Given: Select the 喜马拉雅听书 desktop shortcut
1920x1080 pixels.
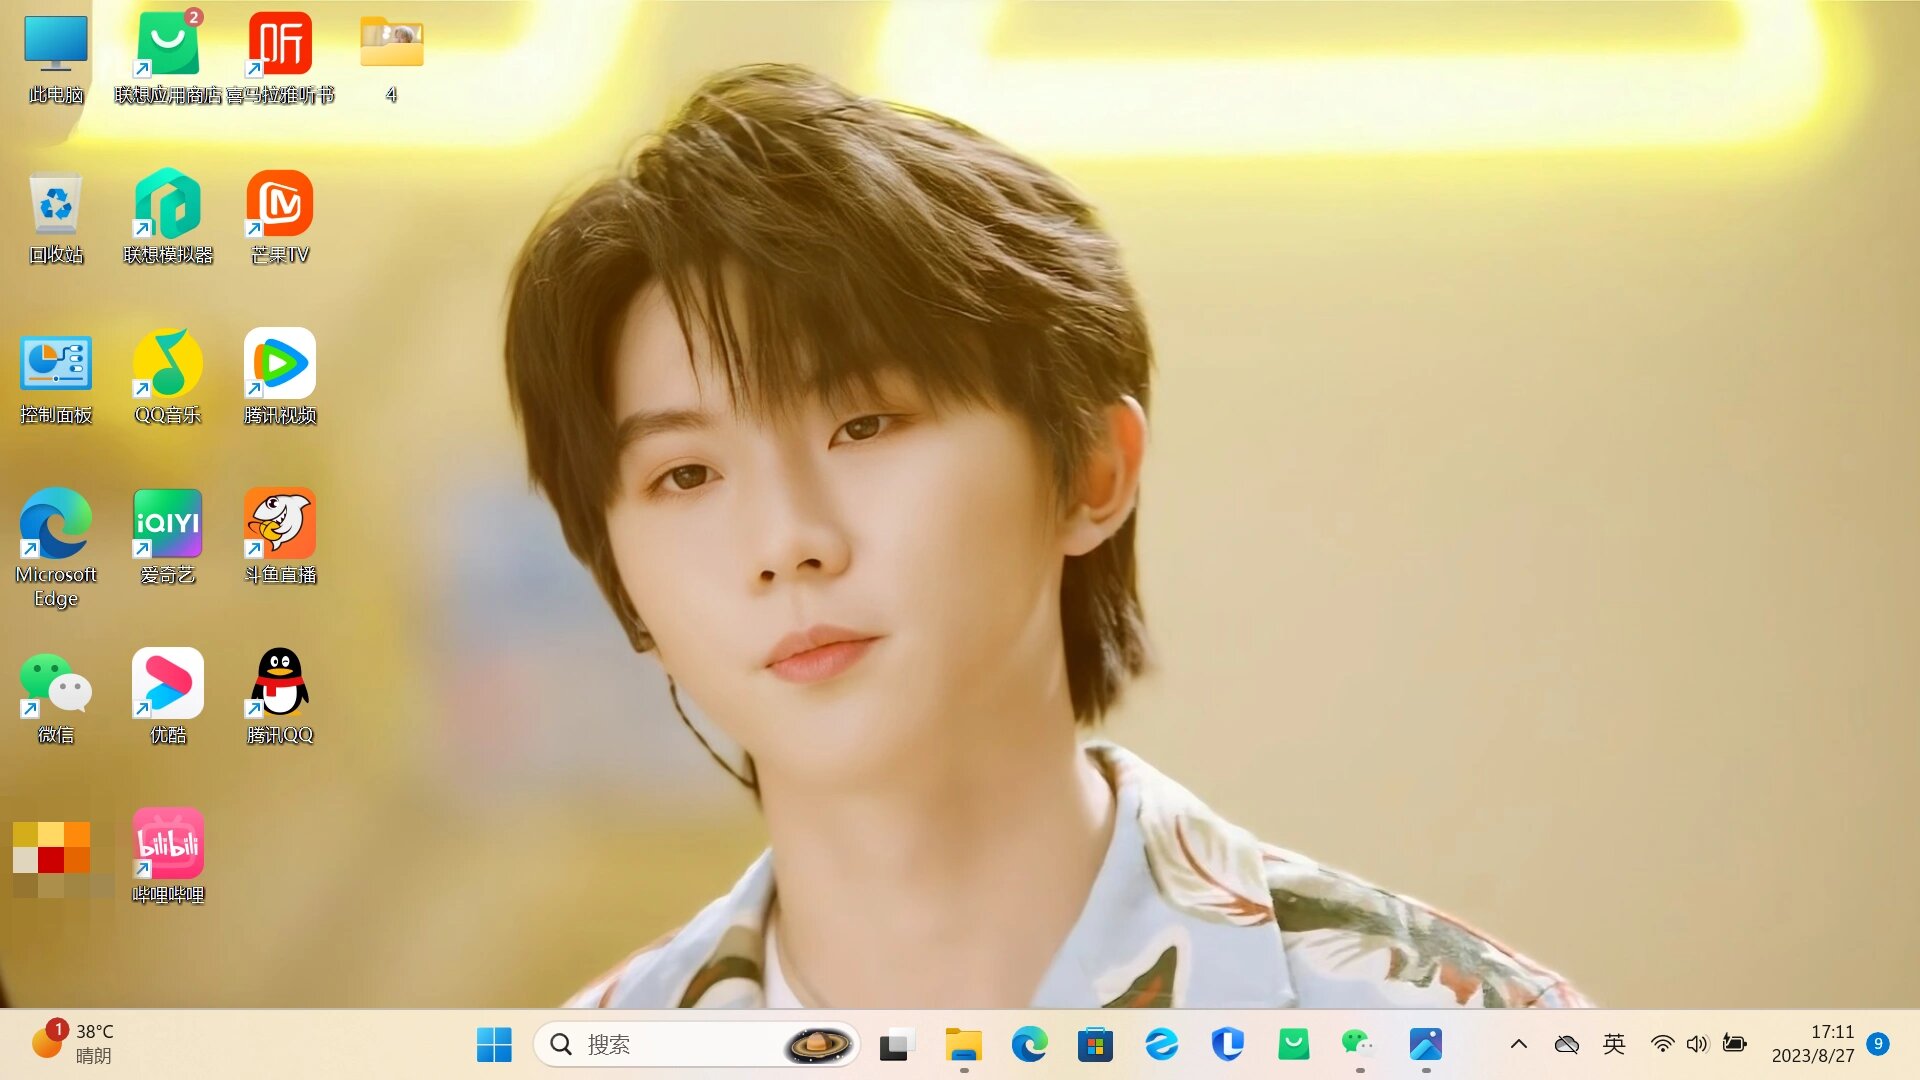Looking at the screenshot, I should [280, 58].
